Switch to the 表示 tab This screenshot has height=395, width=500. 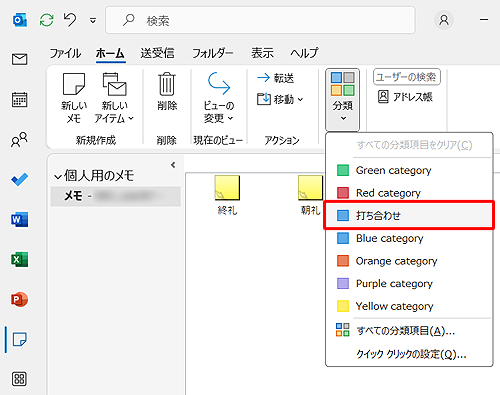click(x=262, y=53)
